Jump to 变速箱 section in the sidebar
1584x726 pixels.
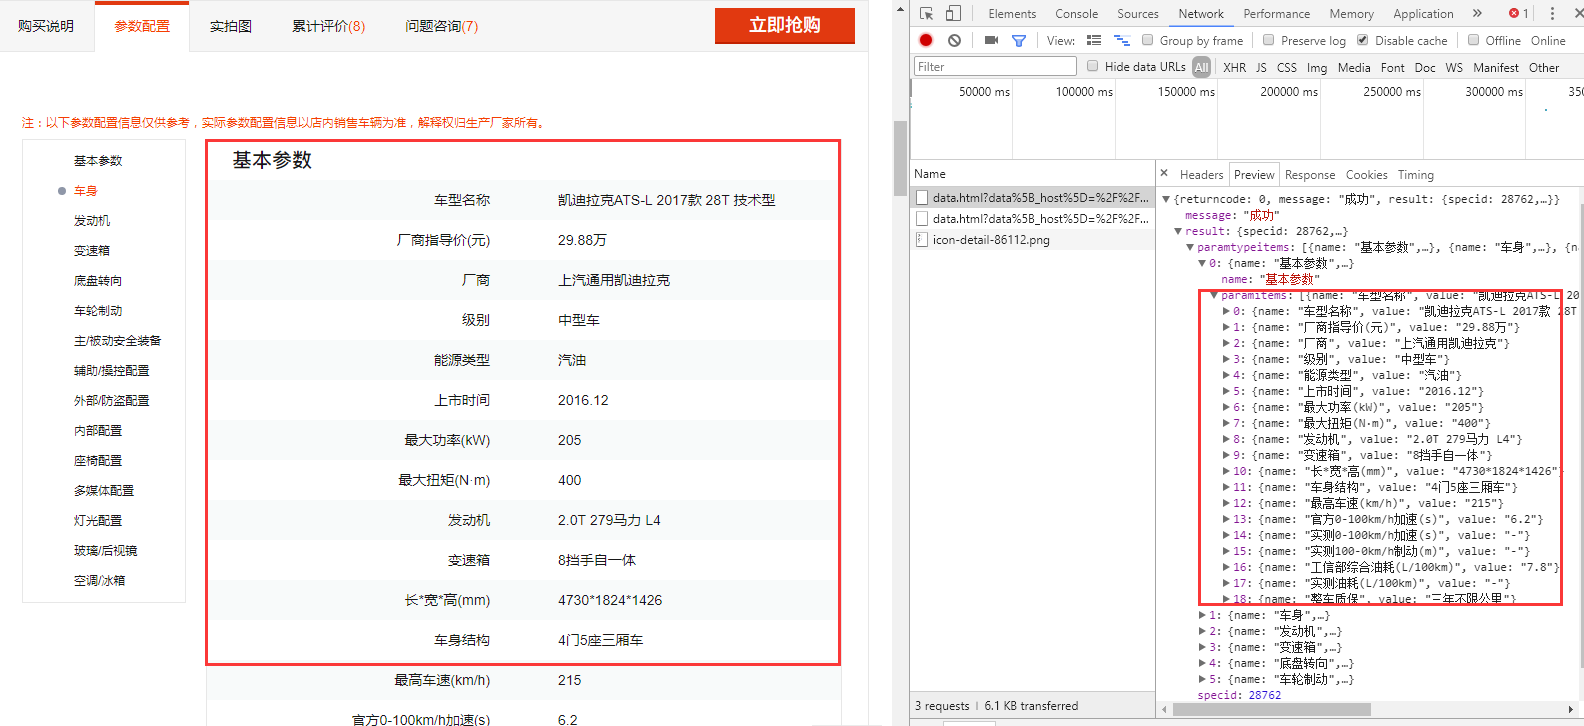tap(92, 250)
